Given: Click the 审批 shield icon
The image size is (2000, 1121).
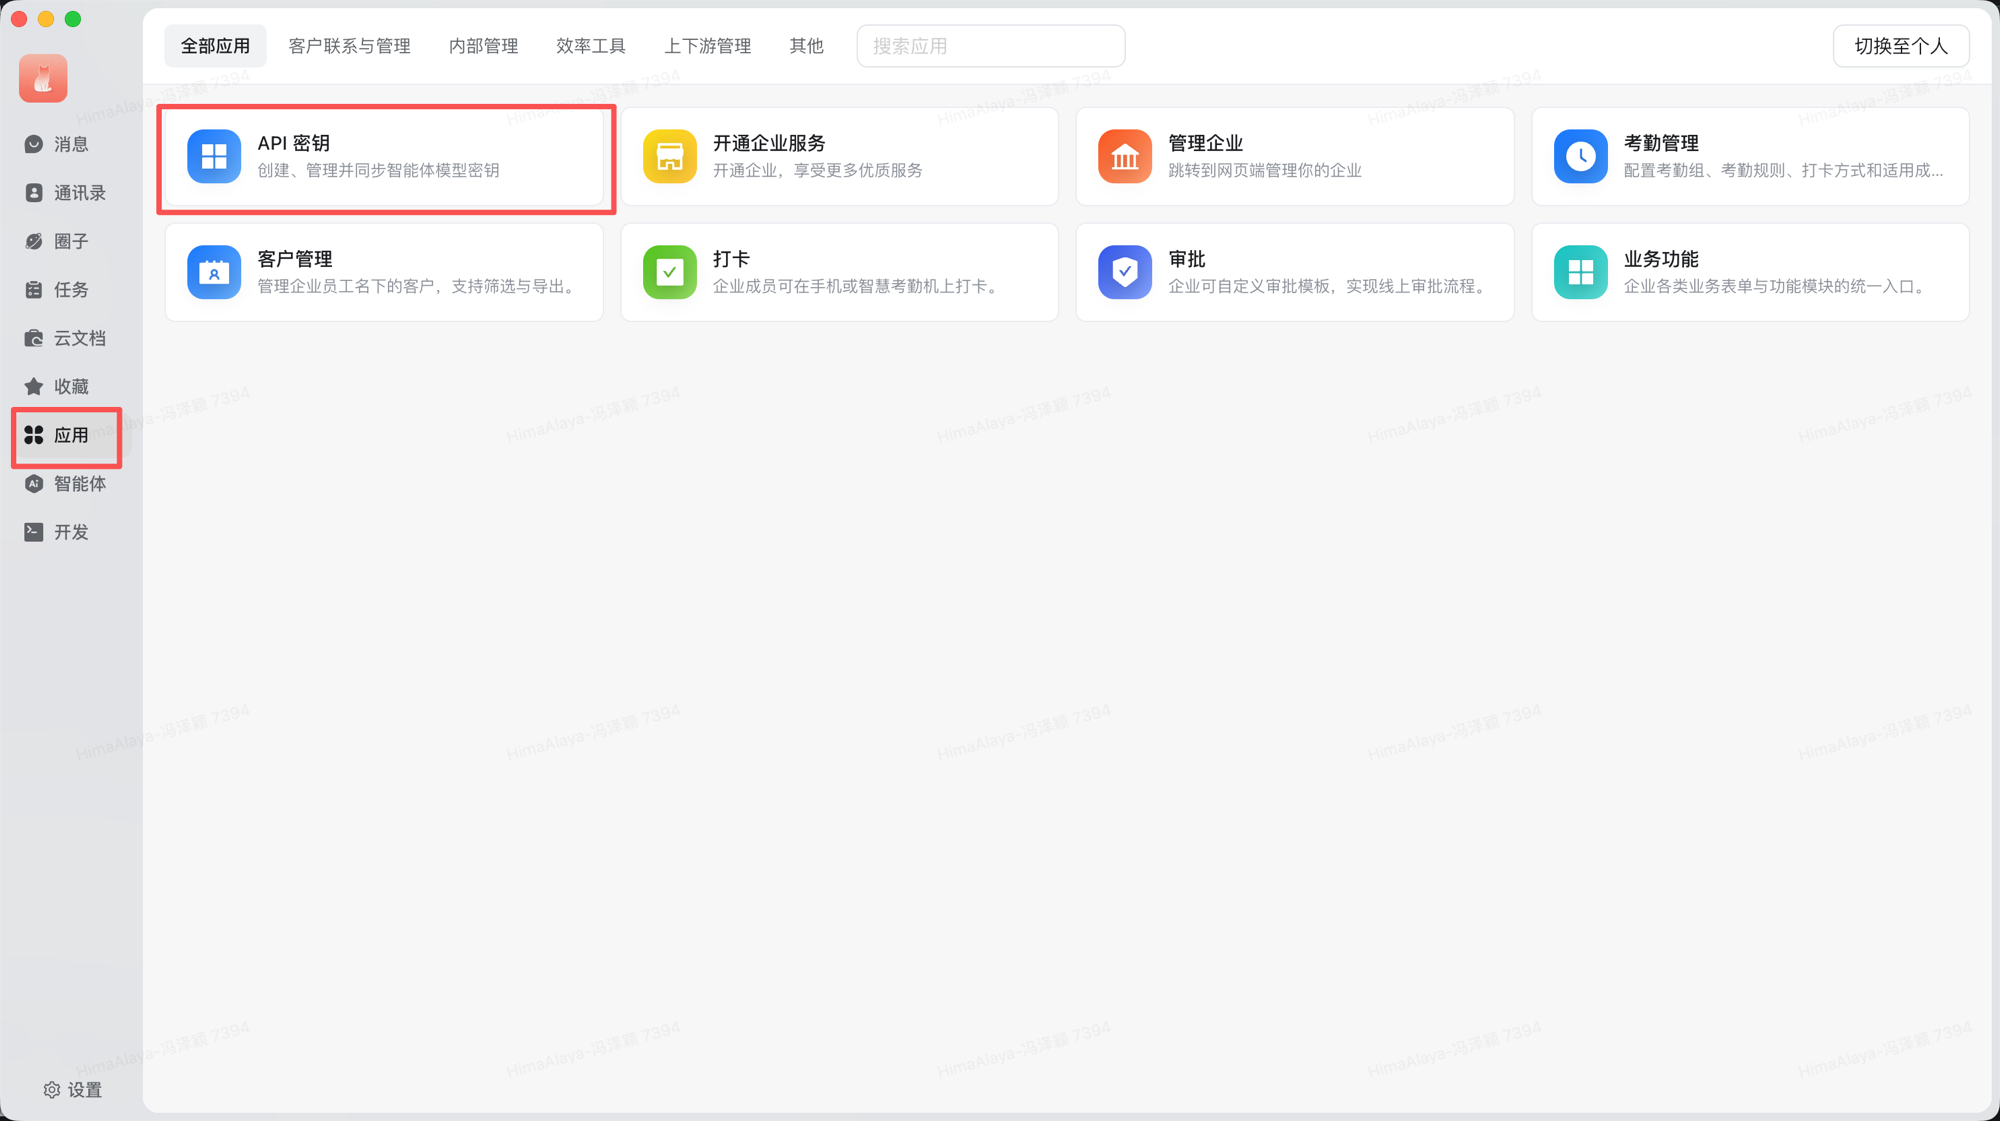Looking at the screenshot, I should coord(1124,272).
